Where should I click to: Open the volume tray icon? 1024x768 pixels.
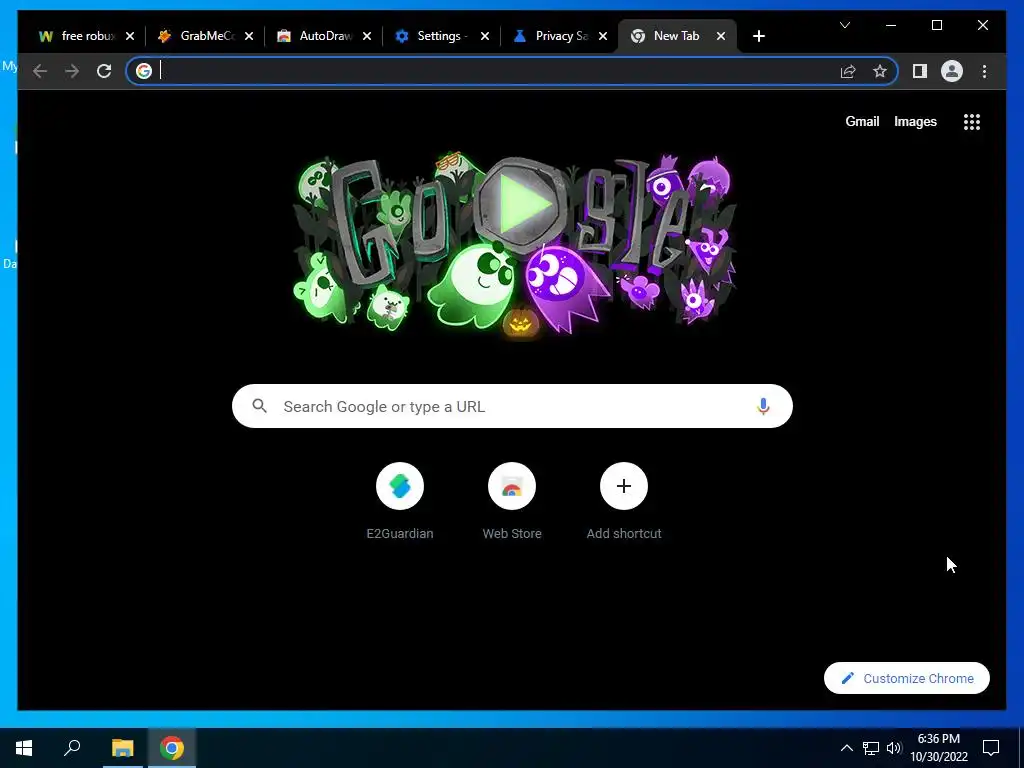click(894, 748)
